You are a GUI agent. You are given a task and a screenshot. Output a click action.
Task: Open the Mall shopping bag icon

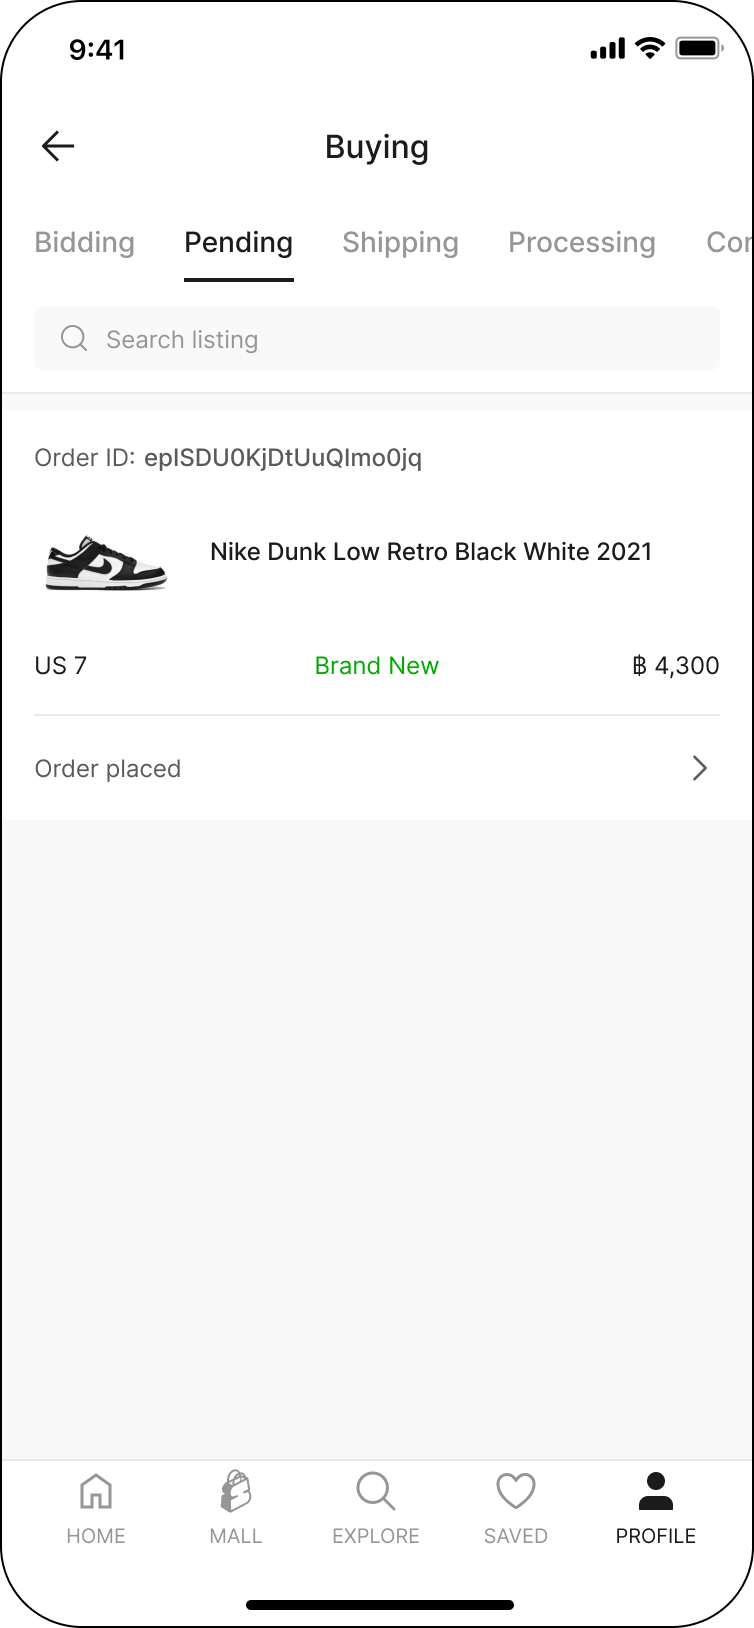pos(236,1492)
